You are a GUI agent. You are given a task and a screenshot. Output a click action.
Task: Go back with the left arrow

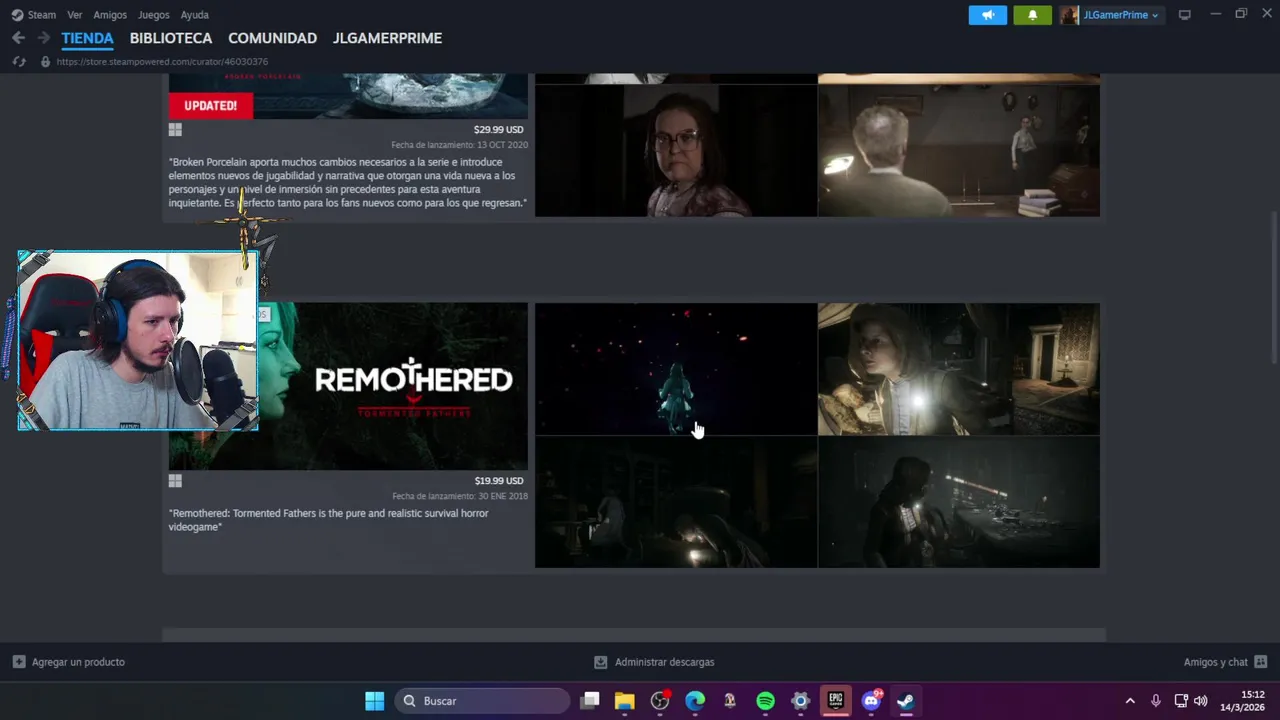[x=18, y=38]
